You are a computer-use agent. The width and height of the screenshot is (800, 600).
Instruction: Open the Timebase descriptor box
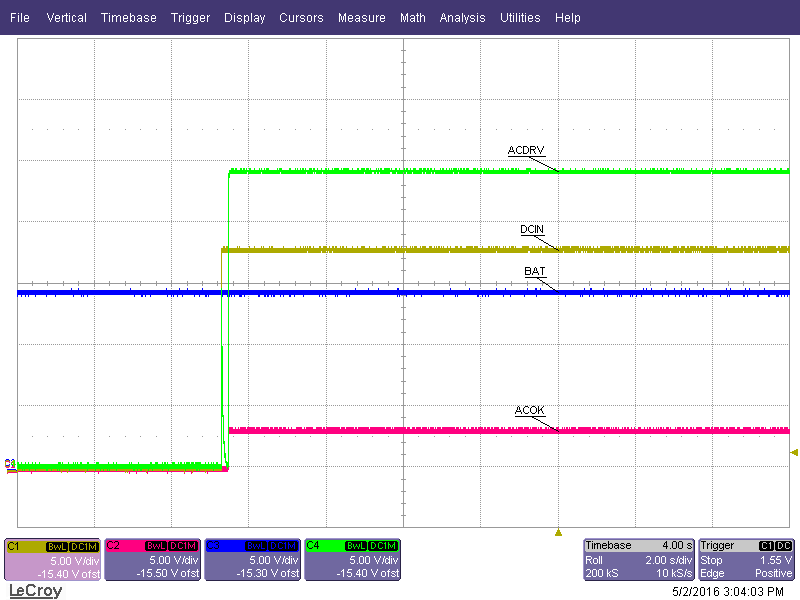639,560
